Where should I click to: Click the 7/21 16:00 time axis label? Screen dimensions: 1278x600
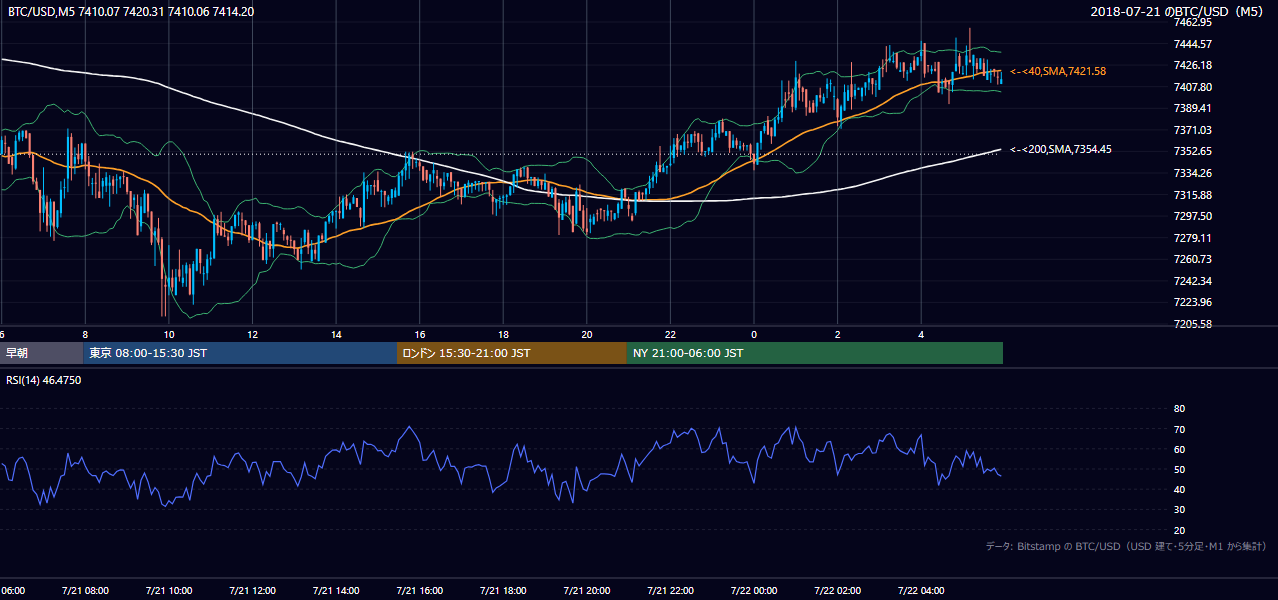(419, 591)
